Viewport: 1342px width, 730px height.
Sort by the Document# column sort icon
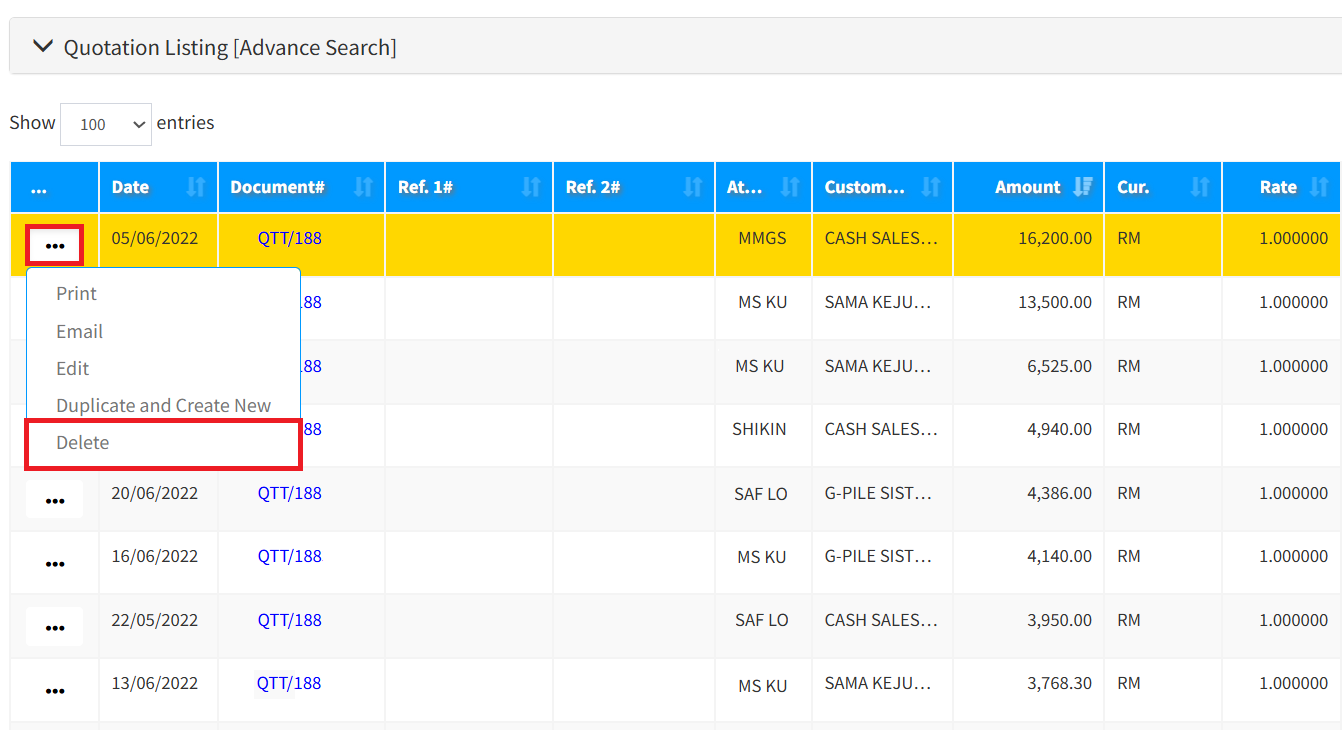[x=364, y=187]
